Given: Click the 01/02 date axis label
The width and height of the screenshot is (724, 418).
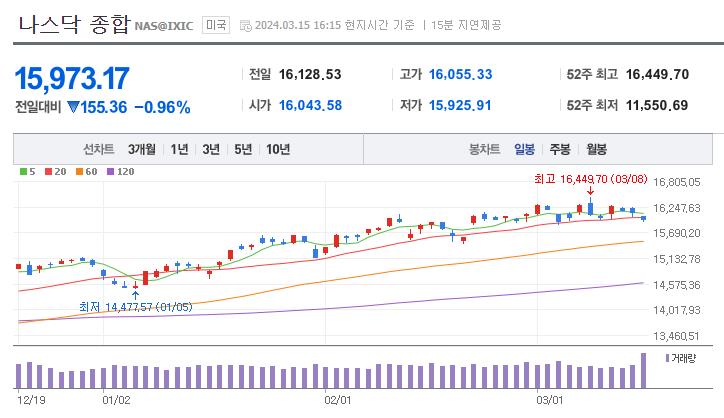Looking at the screenshot, I should click(x=116, y=400).
